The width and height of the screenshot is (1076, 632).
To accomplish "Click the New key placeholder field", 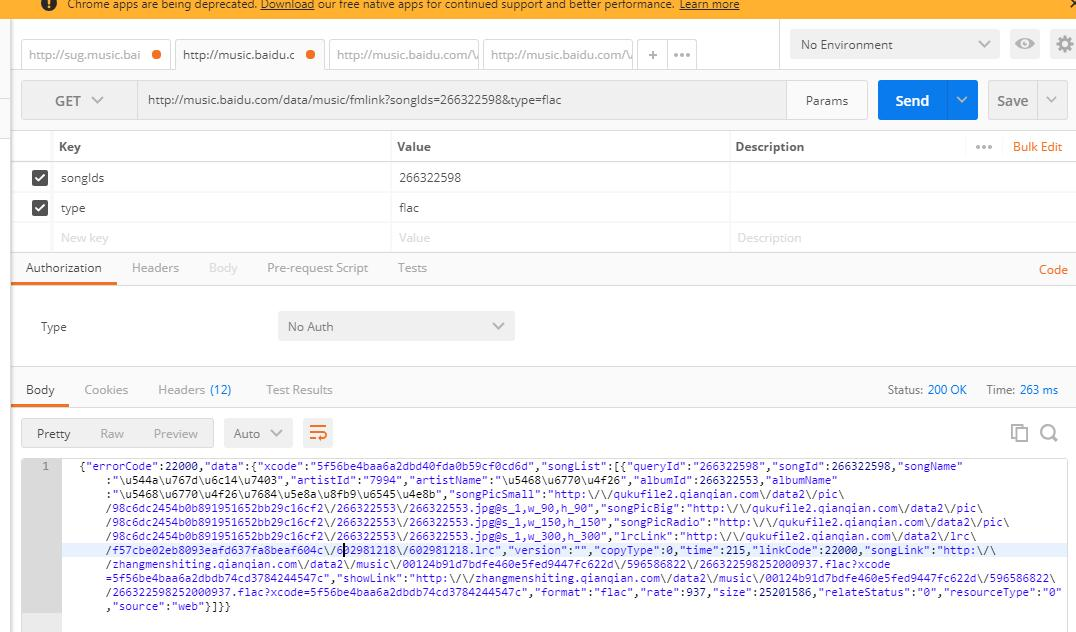I will click(x=221, y=237).
